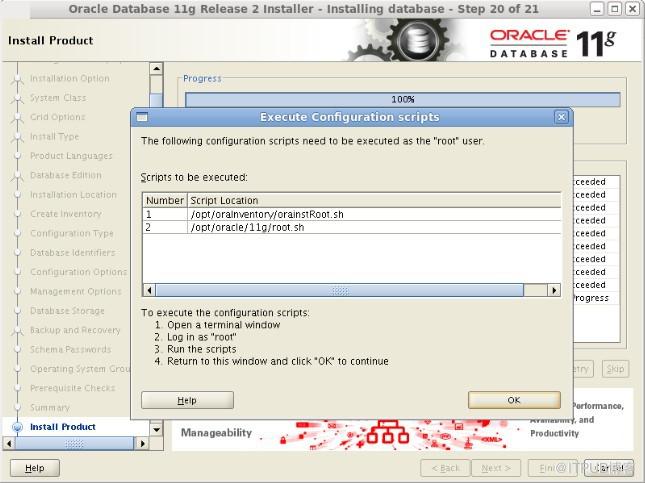Select the Product Languages step
The width and height of the screenshot is (645, 483).
(71, 156)
